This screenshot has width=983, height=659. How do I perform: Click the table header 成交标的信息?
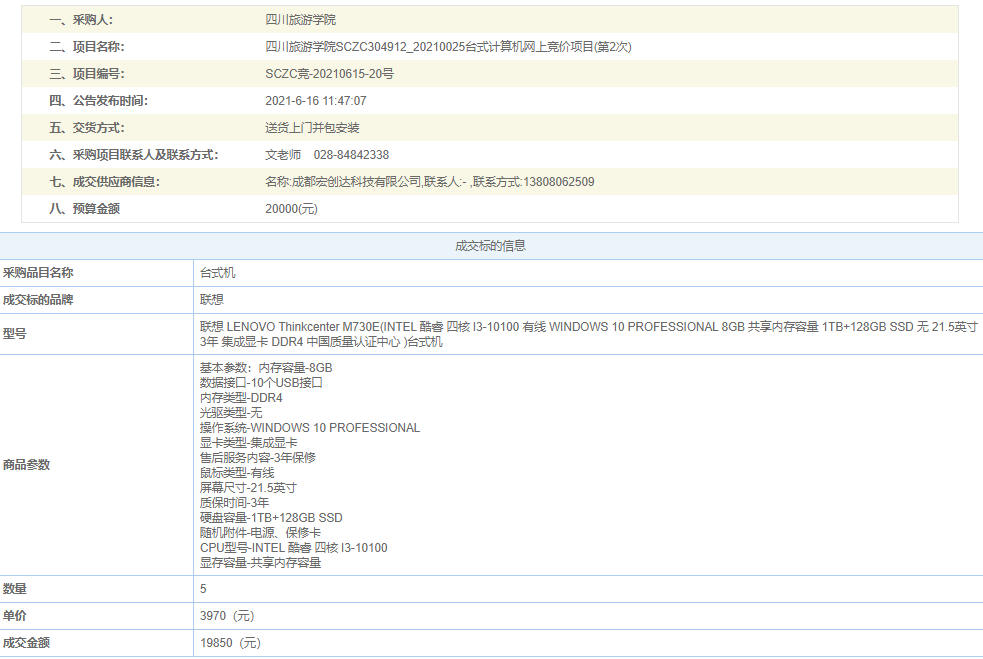[x=490, y=246]
